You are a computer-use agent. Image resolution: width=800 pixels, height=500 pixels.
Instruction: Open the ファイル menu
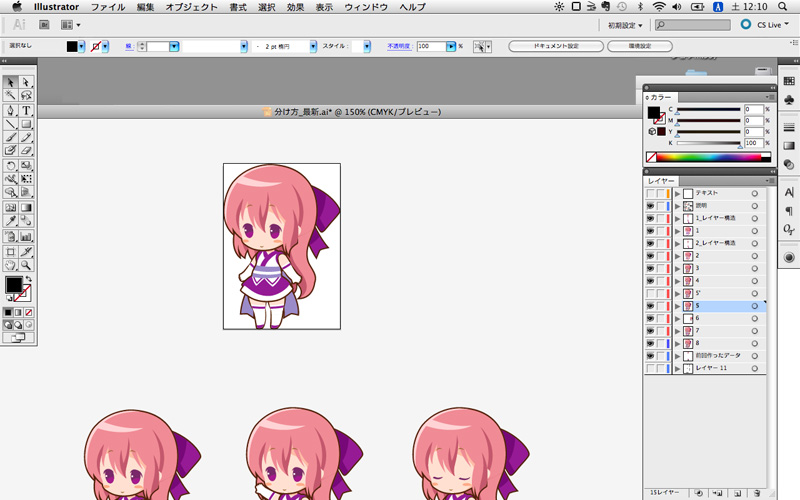pyautogui.click(x=108, y=7)
